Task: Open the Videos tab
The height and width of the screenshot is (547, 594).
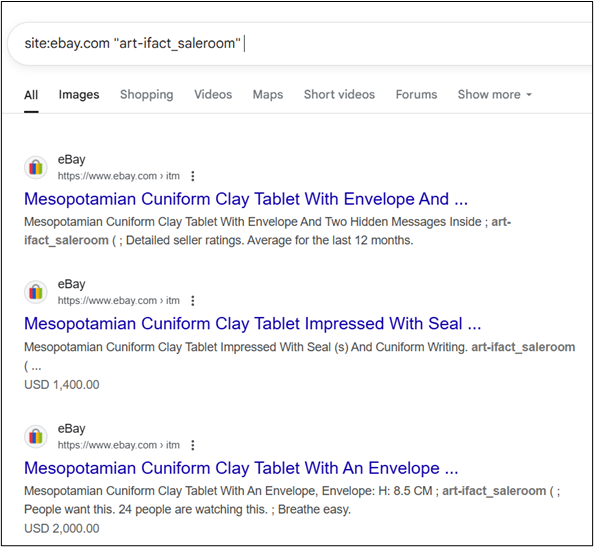Action: pyautogui.click(x=213, y=95)
